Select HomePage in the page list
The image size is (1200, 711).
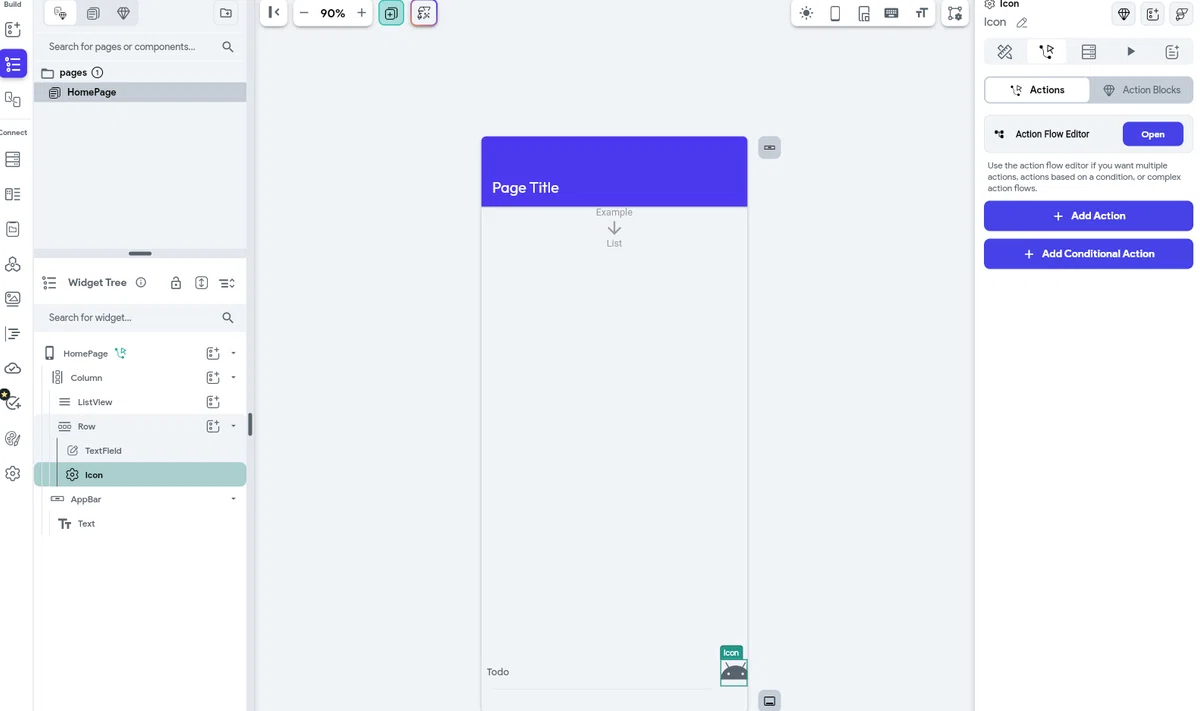coord(140,92)
